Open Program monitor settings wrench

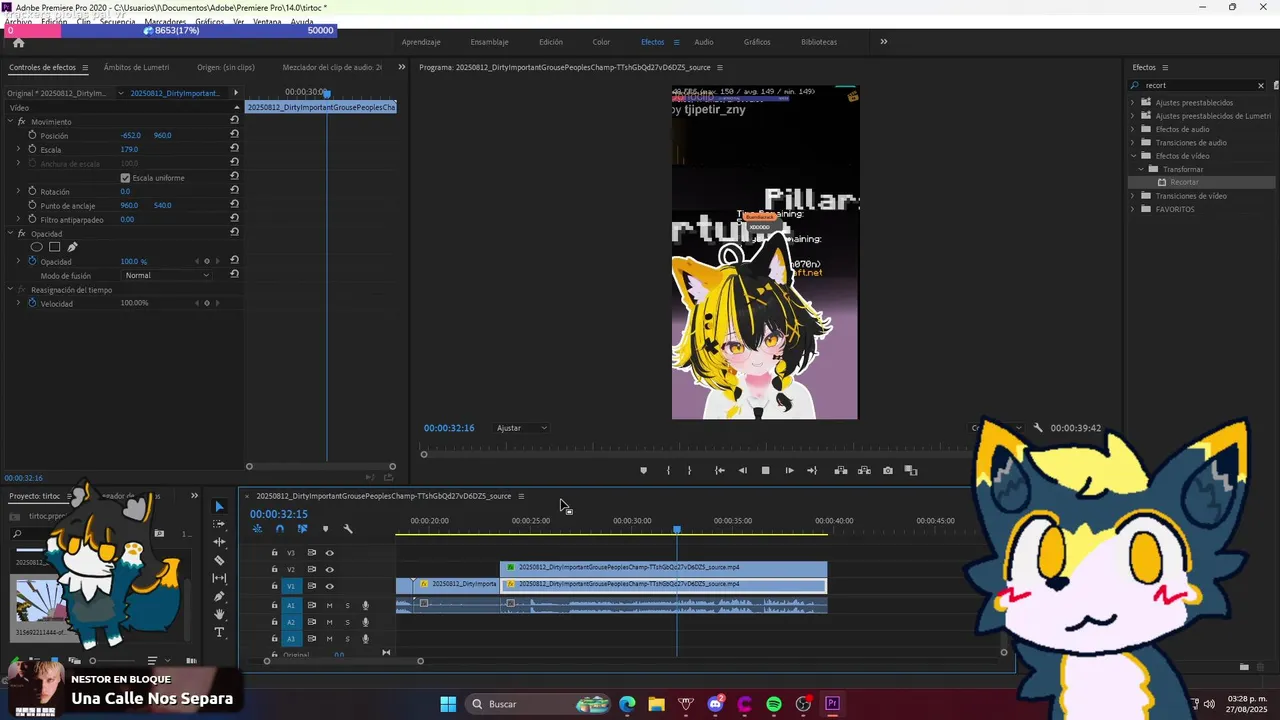point(1038,428)
